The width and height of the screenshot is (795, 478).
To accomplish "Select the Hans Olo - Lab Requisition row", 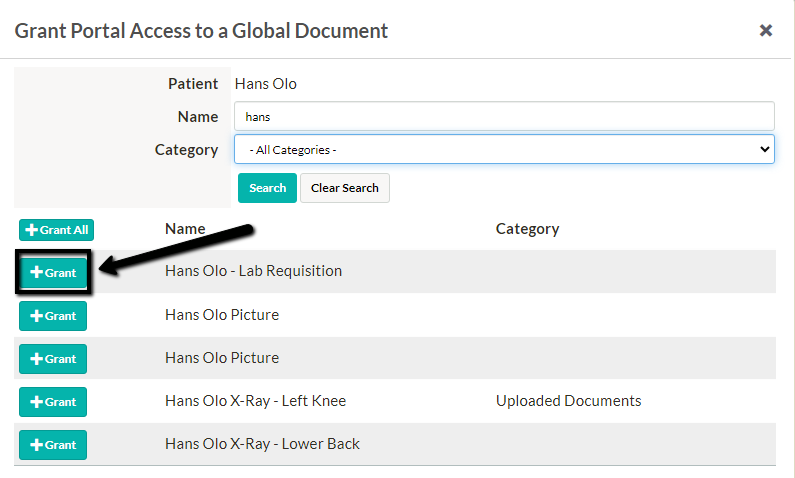I will [395, 271].
